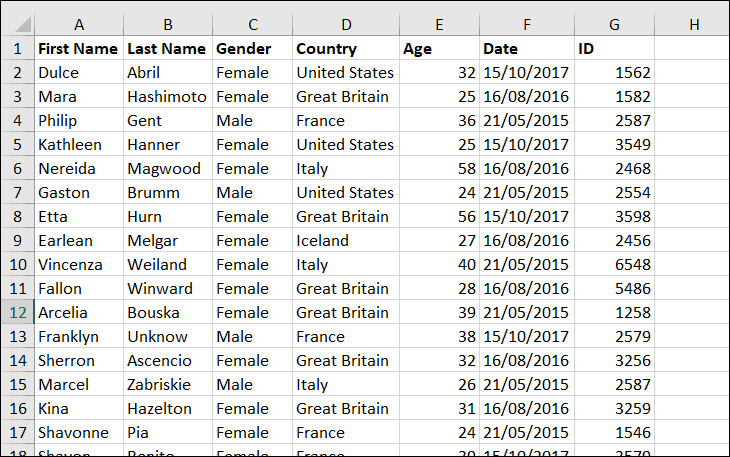Select the "Country" header cell
The image size is (730, 457).
click(x=327, y=48)
